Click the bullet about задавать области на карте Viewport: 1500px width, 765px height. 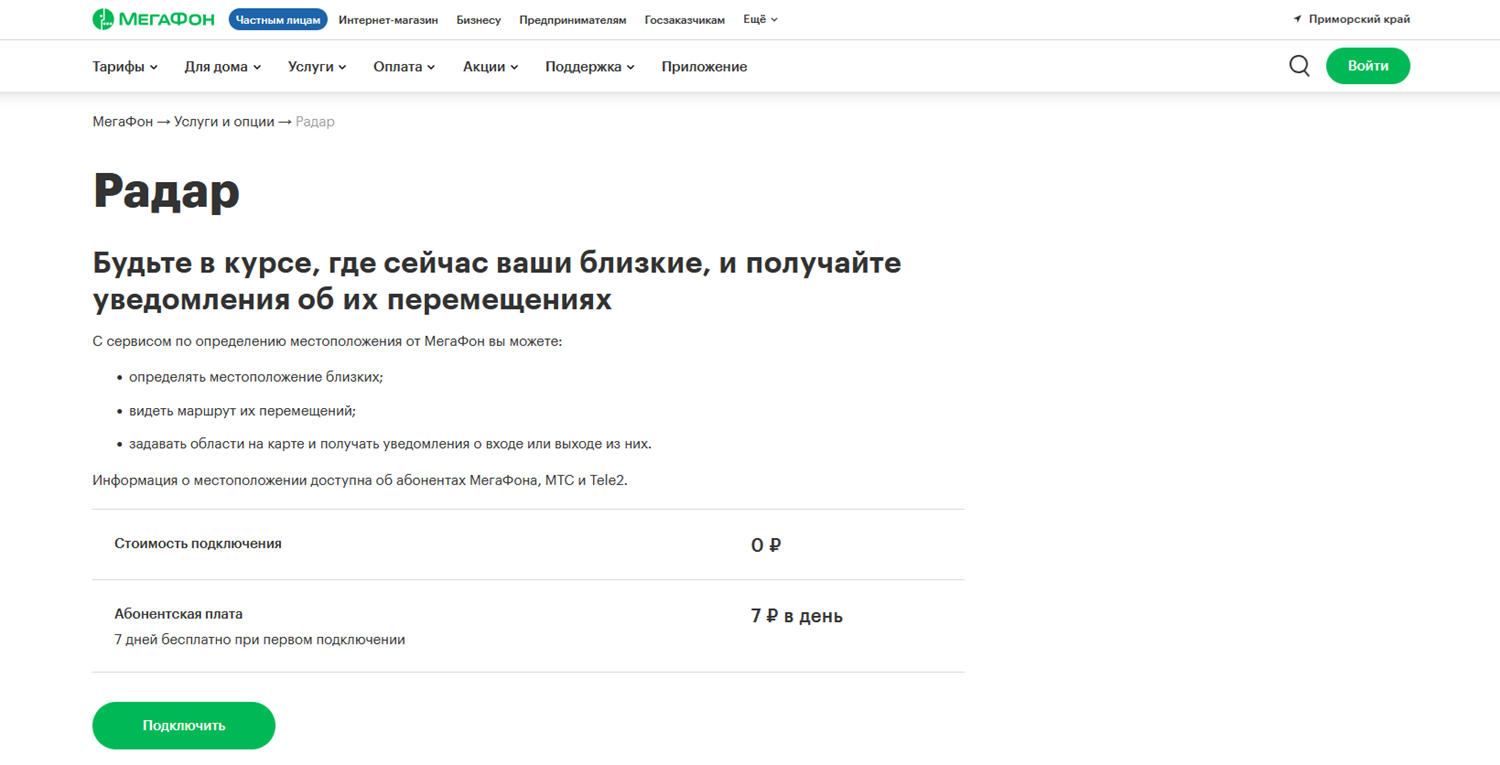(390, 444)
